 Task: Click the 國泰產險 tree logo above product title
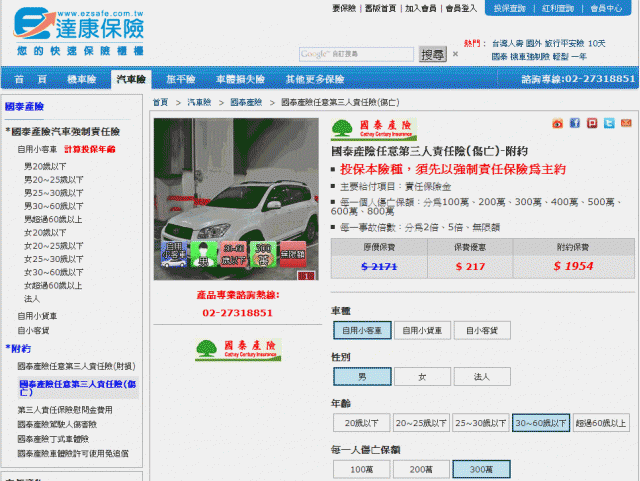(374, 130)
